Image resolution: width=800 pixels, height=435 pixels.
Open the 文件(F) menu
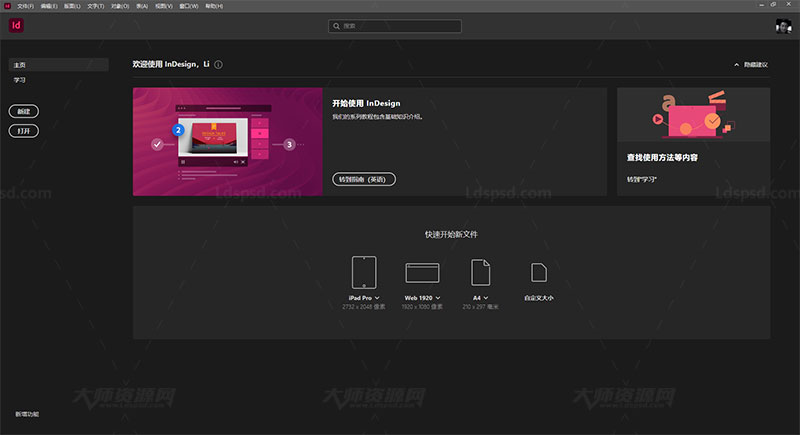(25, 6)
